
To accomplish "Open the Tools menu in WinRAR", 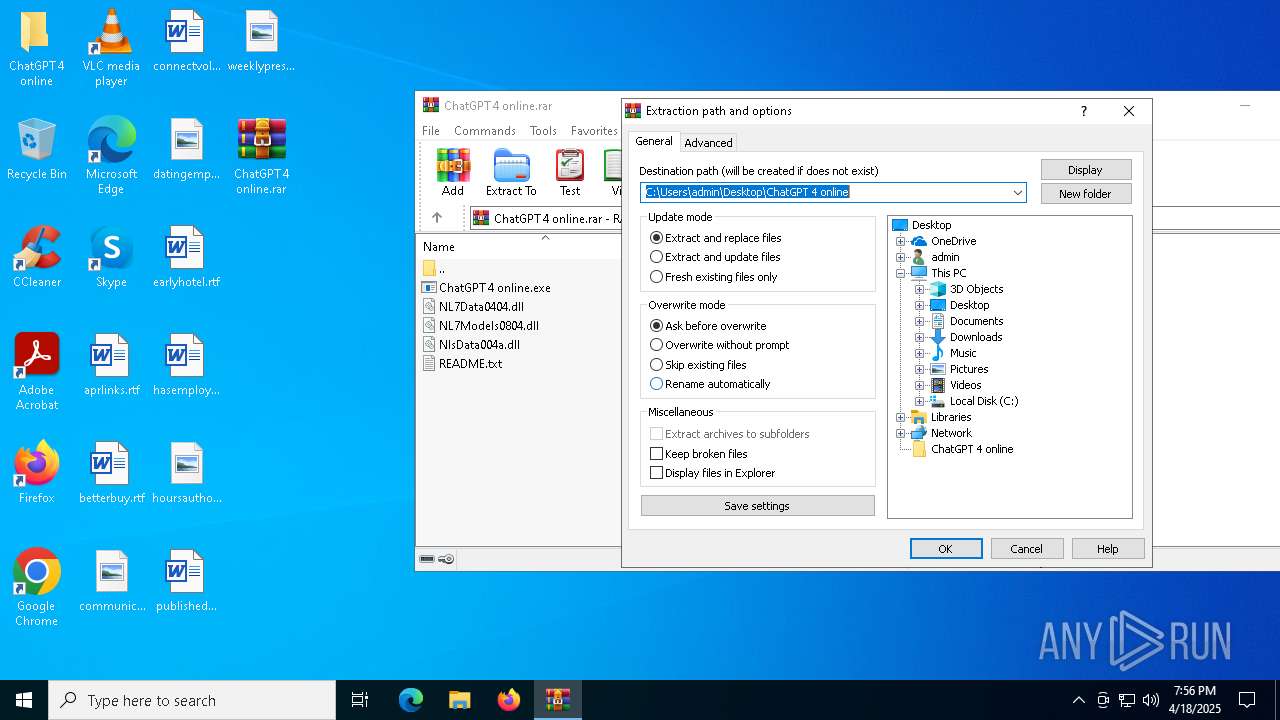I will click(543, 131).
